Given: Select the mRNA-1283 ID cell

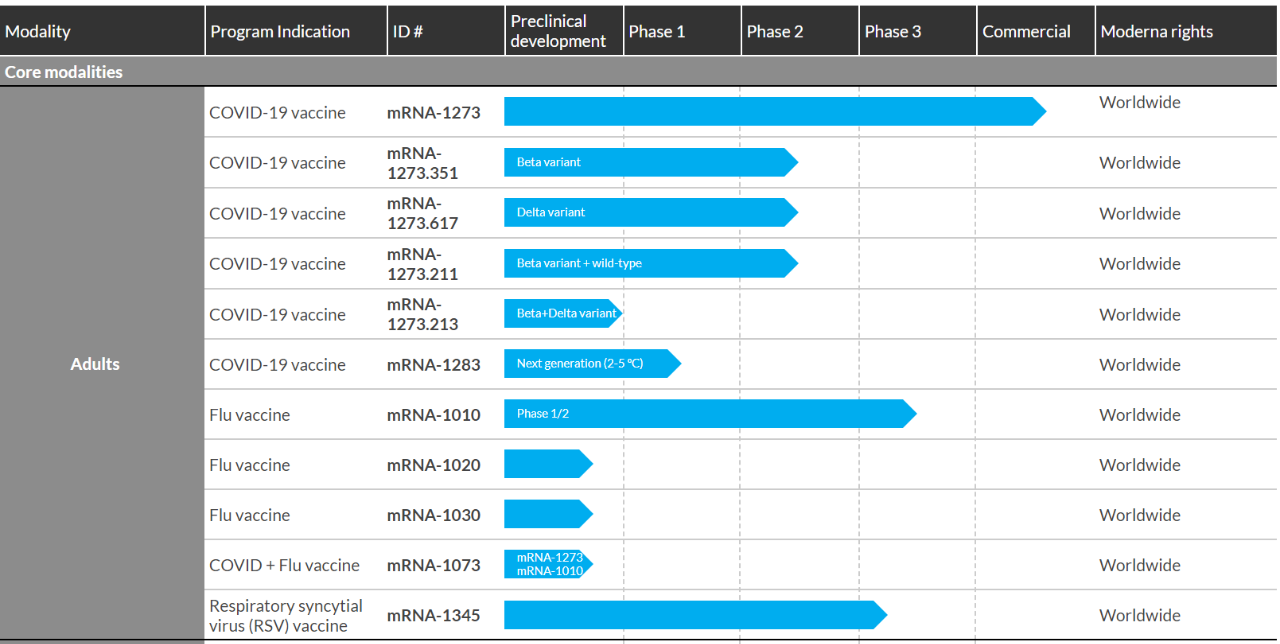Looking at the screenshot, I should click(x=434, y=365).
